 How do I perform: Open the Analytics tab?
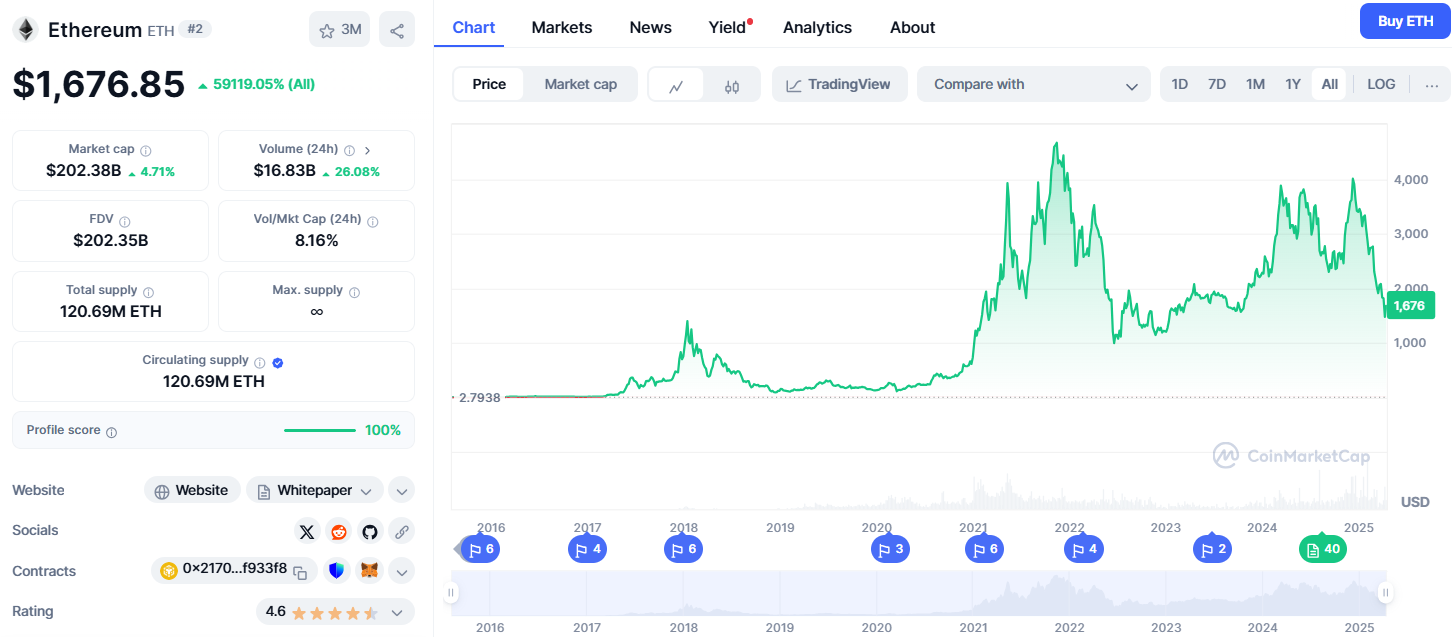817,27
